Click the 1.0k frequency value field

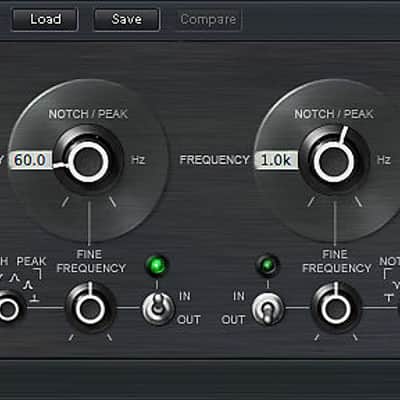tap(277, 160)
